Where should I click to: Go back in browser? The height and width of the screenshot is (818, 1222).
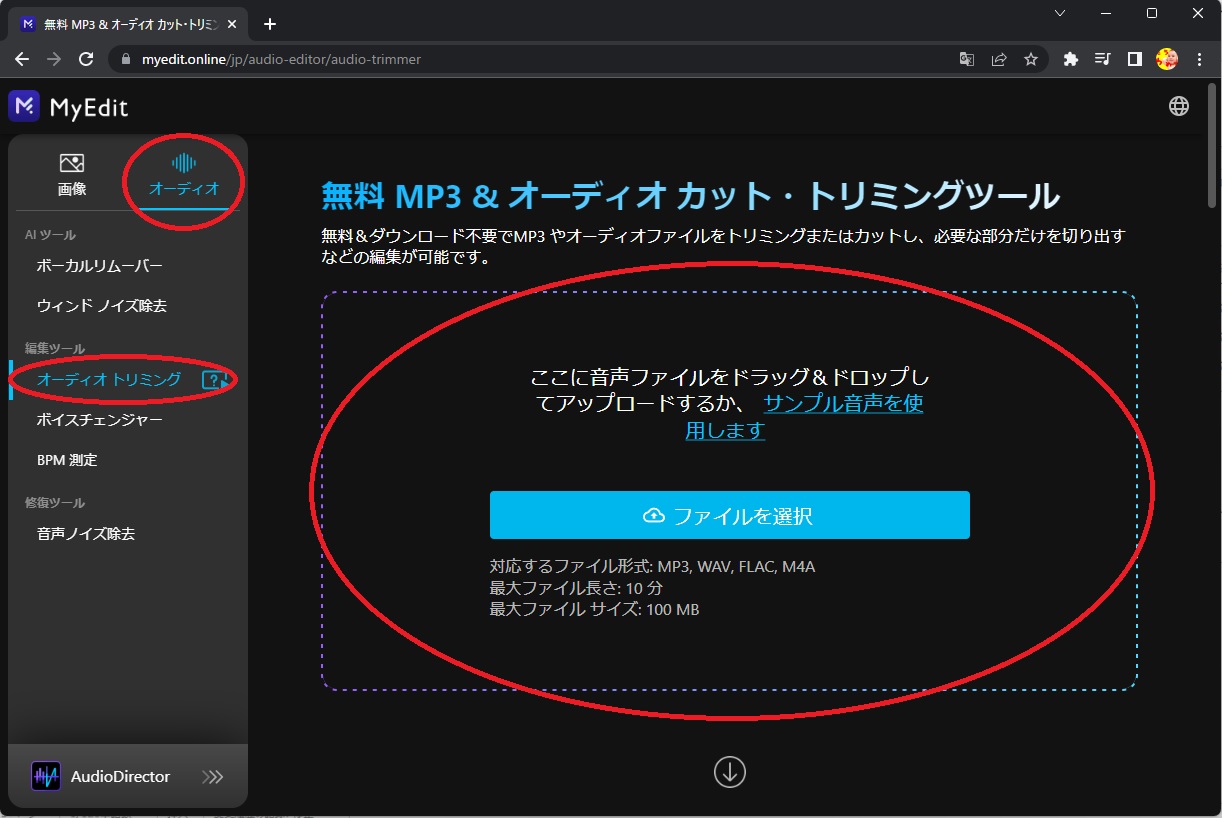pyautogui.click(x=22, y=59)
